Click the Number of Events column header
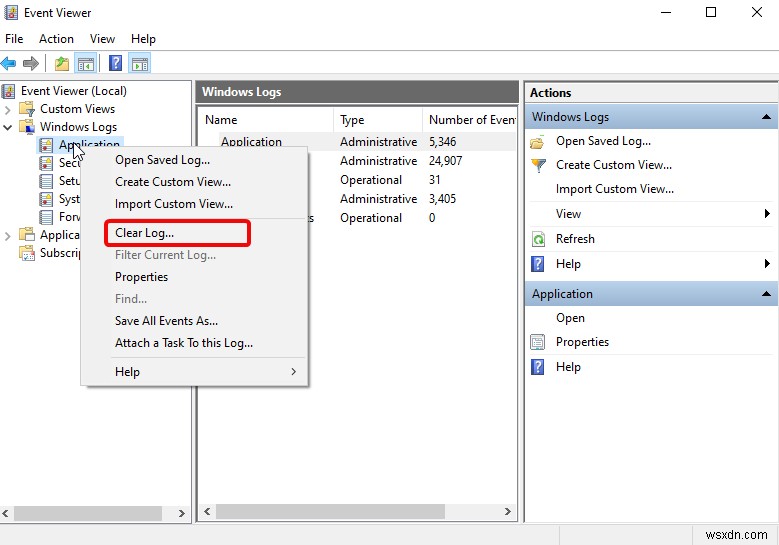The width and height of the screenshot is (779, 545). point(470,120)
